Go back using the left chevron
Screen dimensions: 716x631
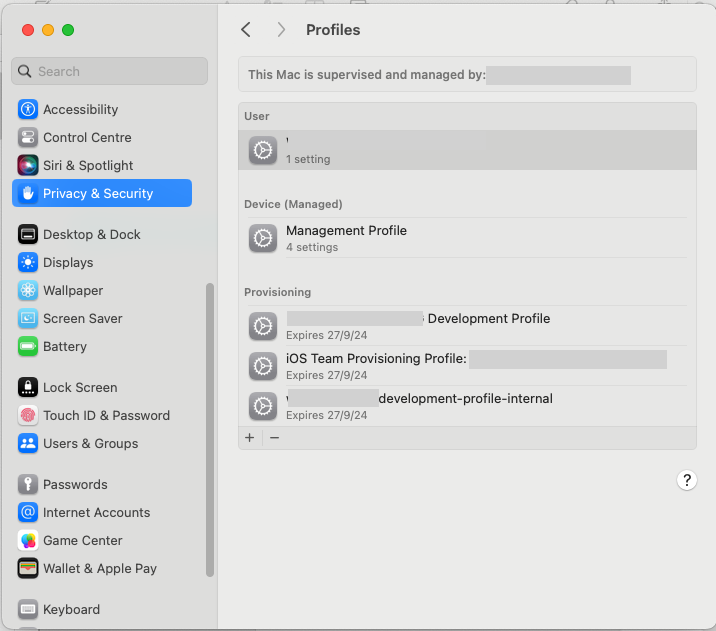[246, 30]
